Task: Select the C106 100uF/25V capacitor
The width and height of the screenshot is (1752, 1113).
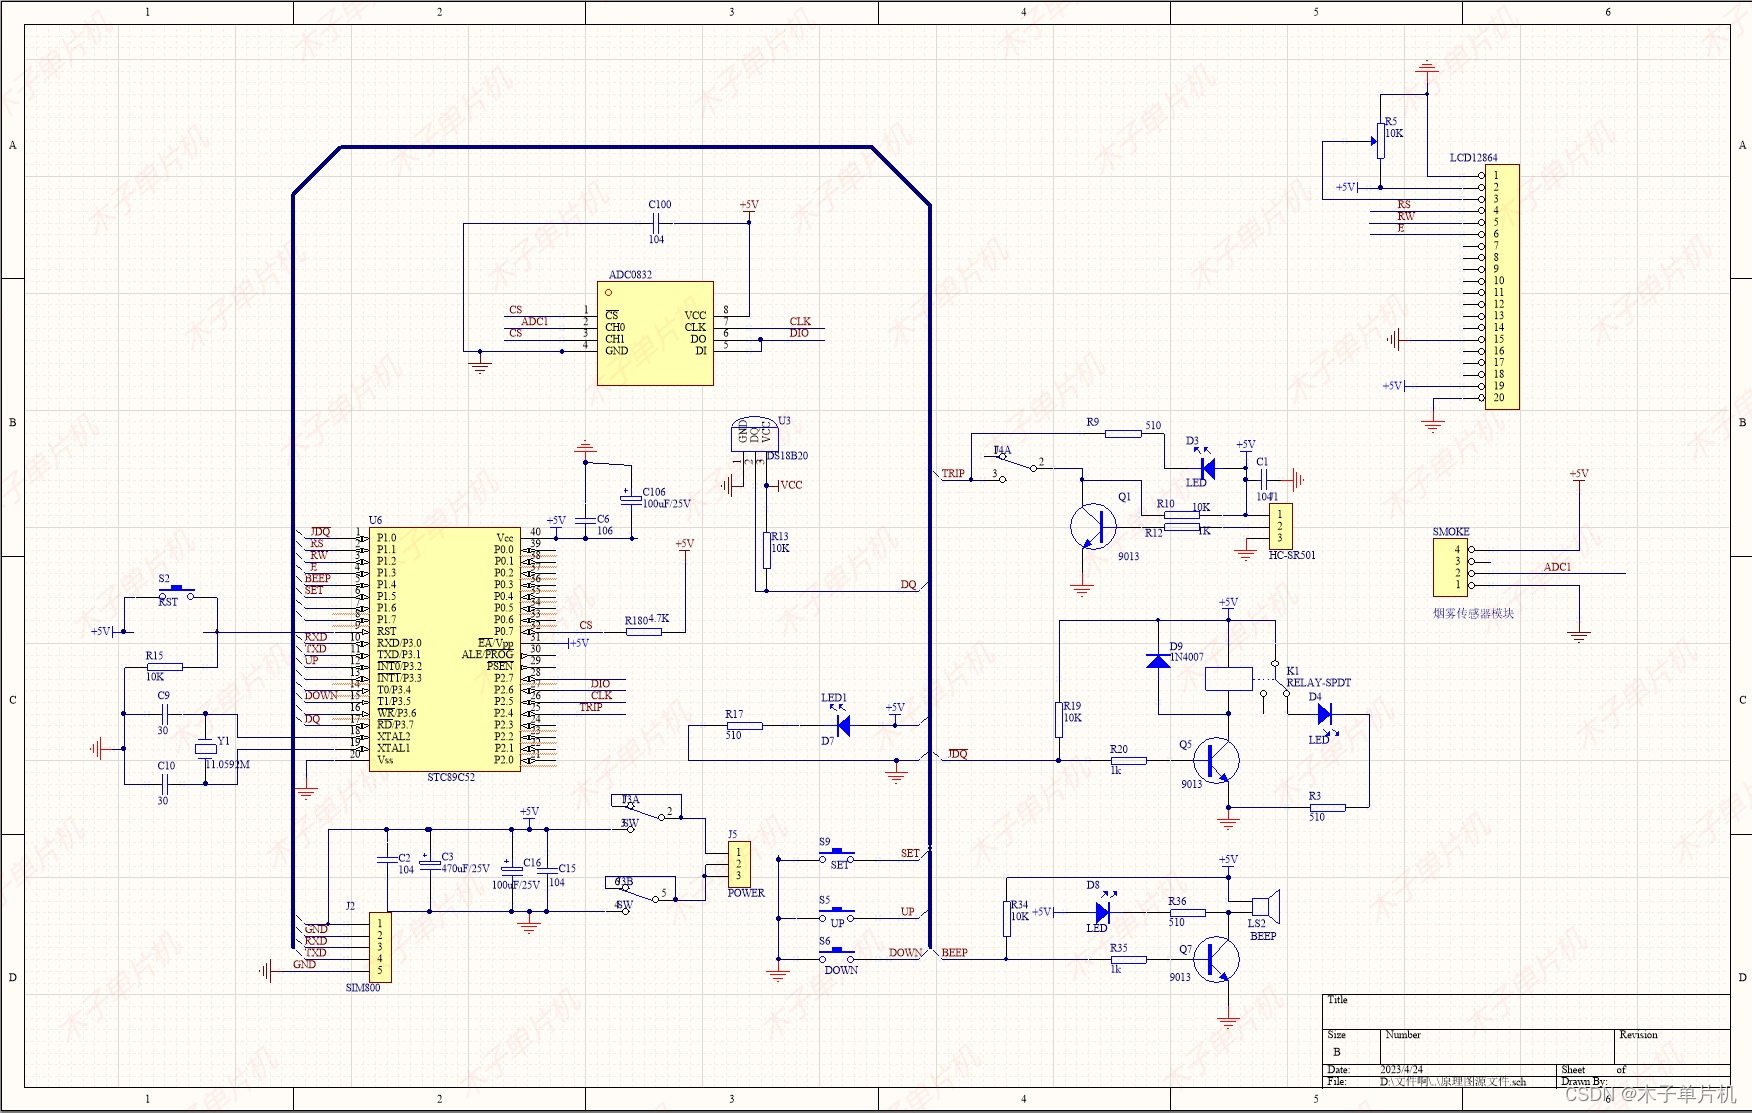Action: tap(630, 498)
